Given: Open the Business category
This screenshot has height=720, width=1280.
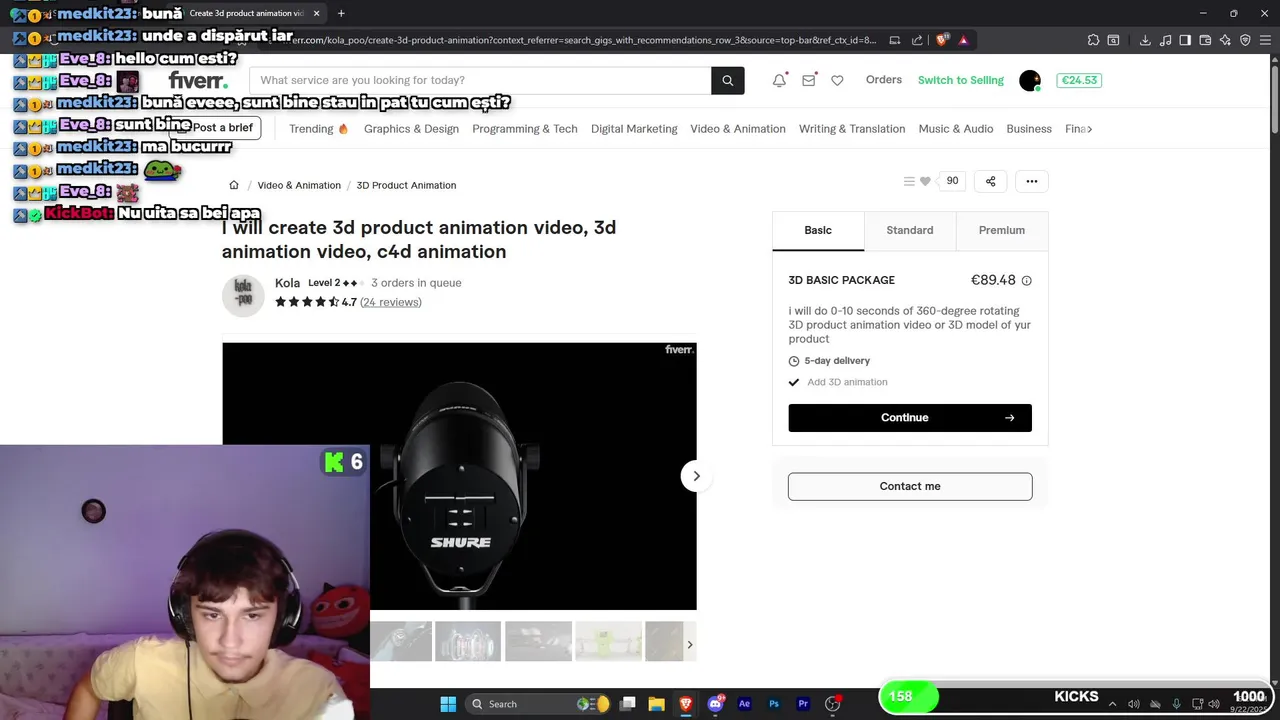Looking at the screenshot, I should 1029,129.
